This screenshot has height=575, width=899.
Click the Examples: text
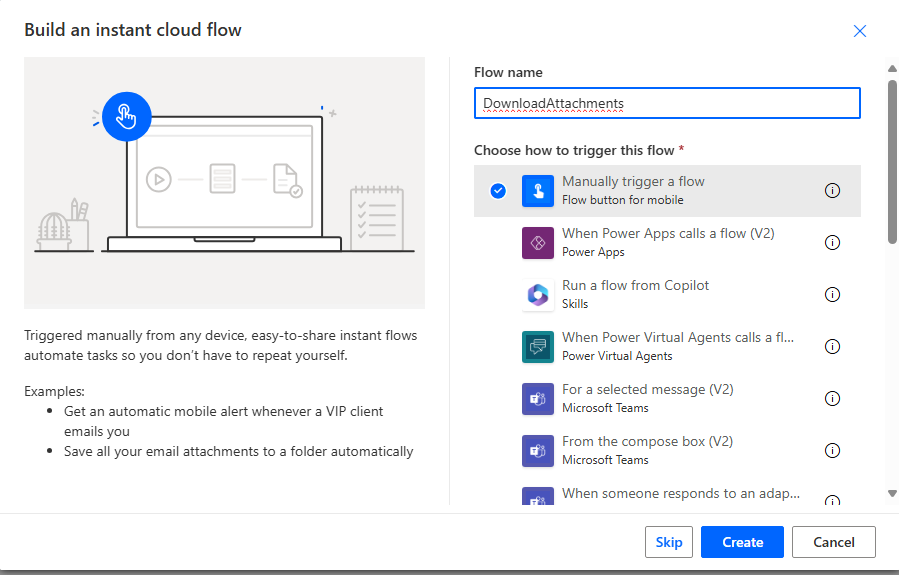coord(54,392)
